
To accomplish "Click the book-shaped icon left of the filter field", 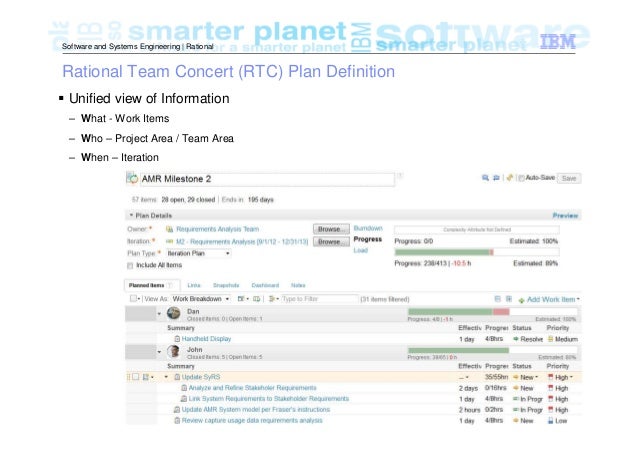I will pos(257,299).
